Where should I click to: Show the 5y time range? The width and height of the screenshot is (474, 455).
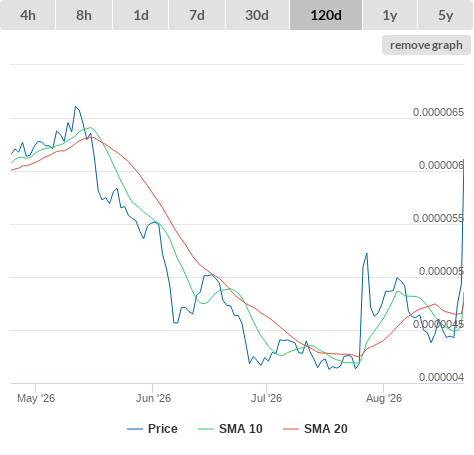click(446, 15)
